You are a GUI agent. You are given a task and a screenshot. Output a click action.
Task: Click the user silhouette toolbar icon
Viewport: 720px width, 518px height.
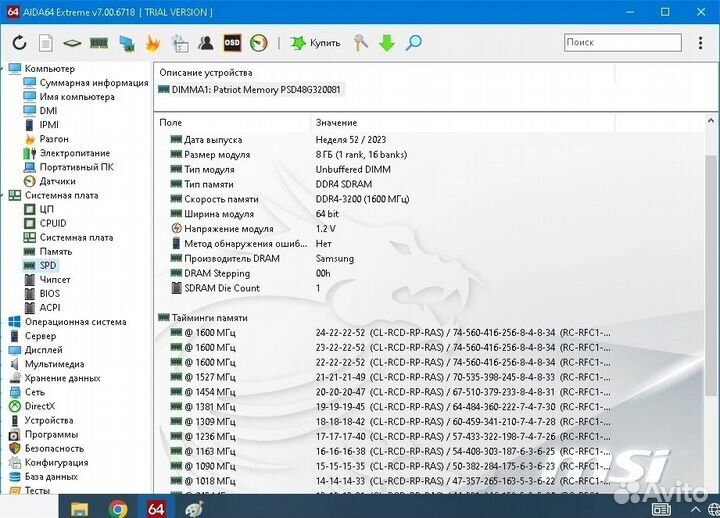(205, 43)
